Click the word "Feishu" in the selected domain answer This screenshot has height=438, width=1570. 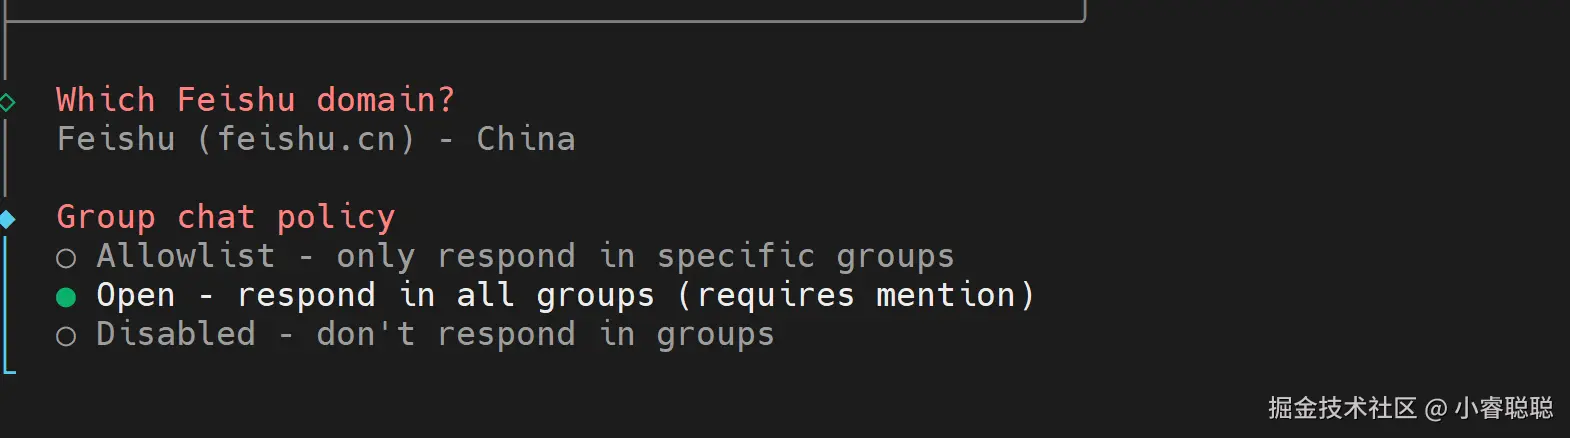coord(116,139)
